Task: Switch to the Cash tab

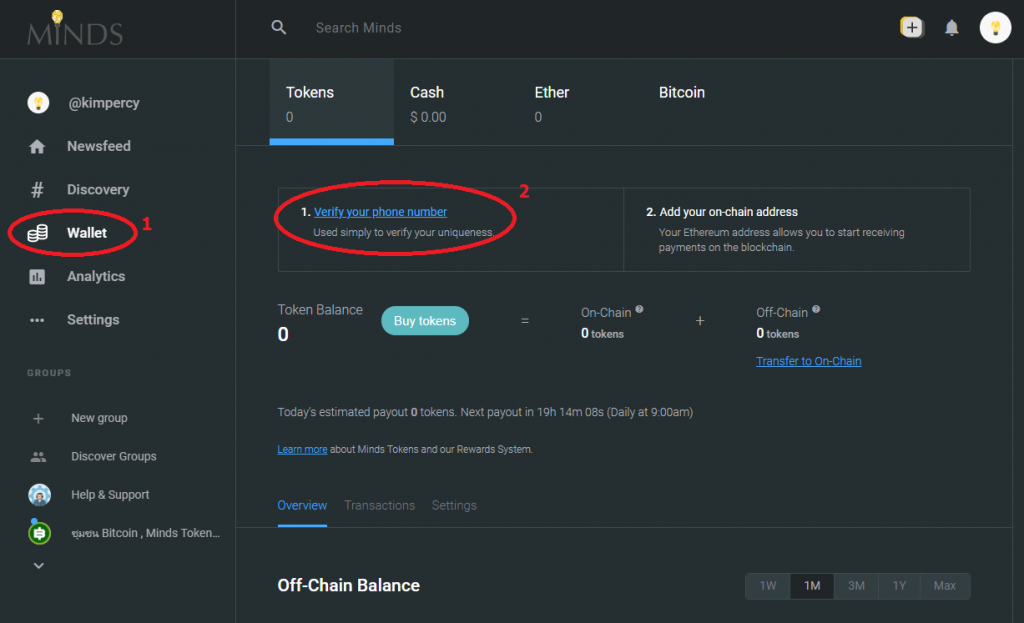Action: click(428, 103)
